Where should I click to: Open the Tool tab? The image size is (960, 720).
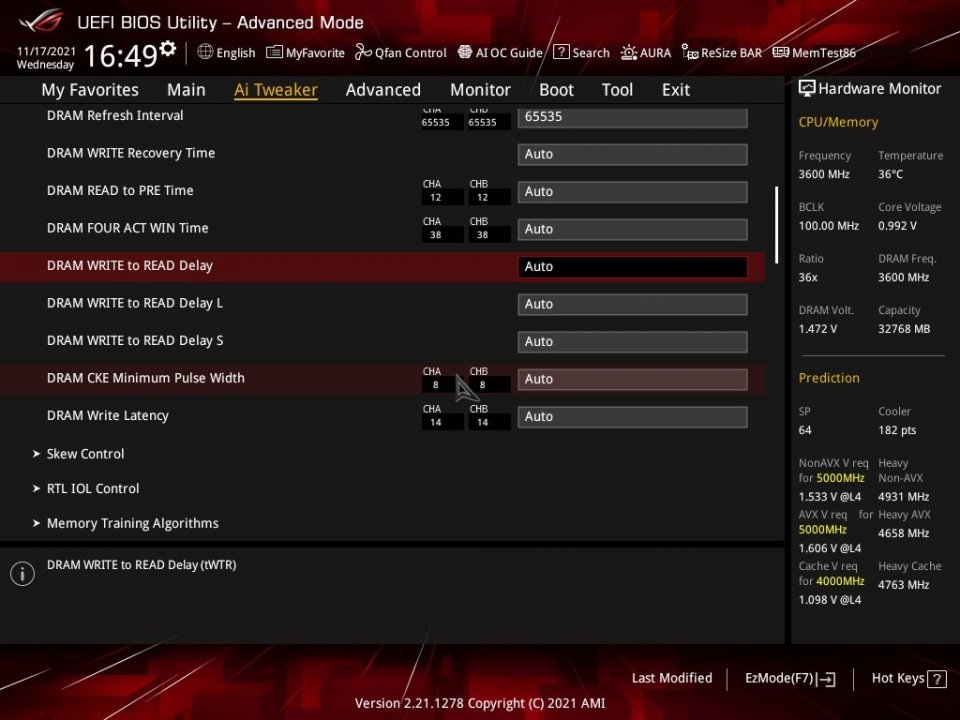[x=617, y=90]
